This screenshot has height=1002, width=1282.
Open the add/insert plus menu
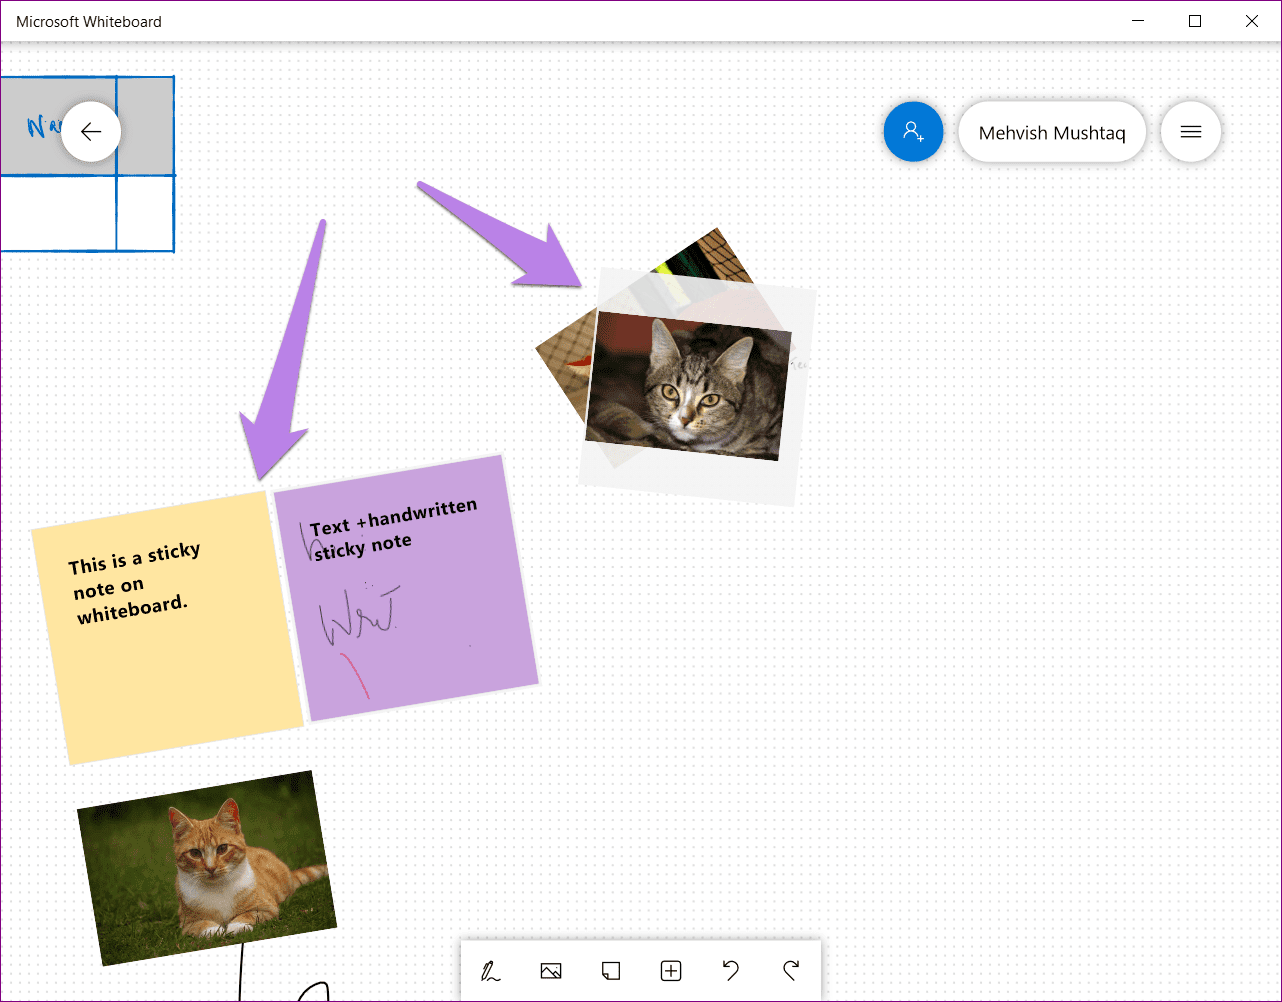[x=671, y=970]
